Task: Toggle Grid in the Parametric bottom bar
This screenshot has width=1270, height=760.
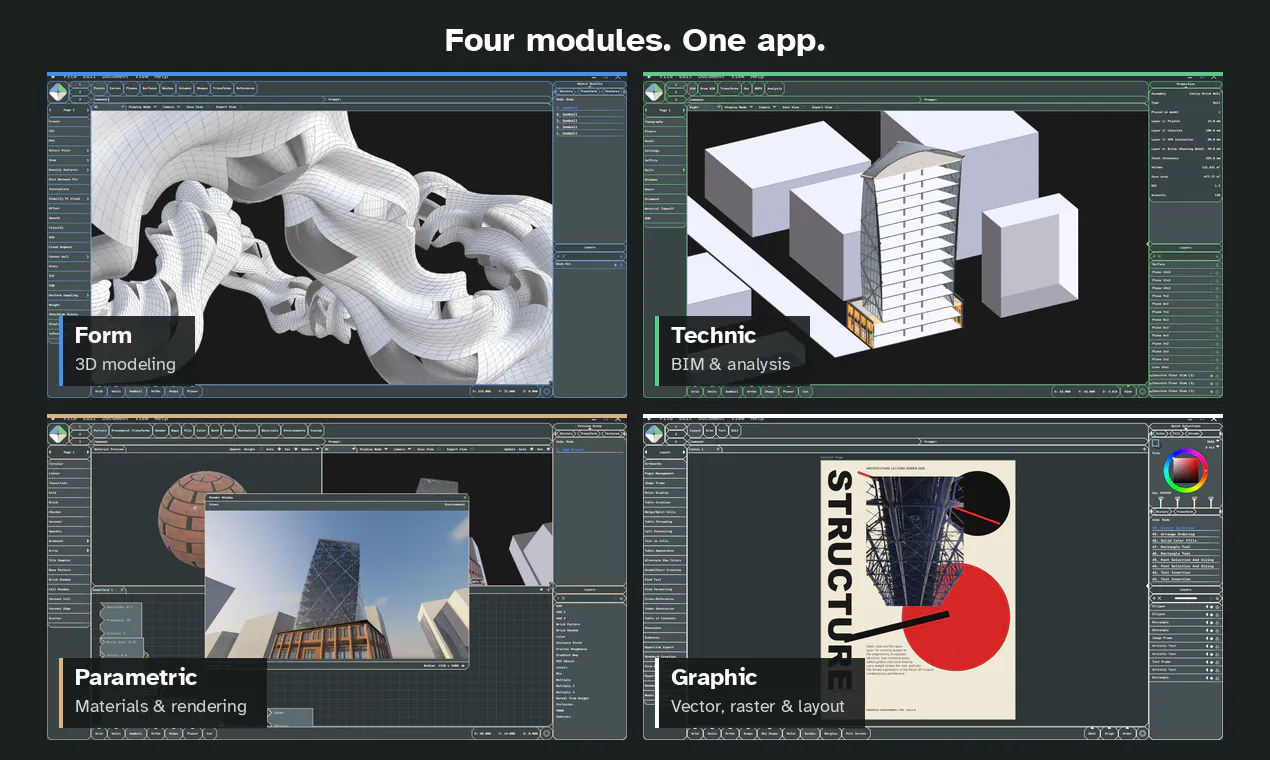Action: pyautogui.click(x=99, y=733)
